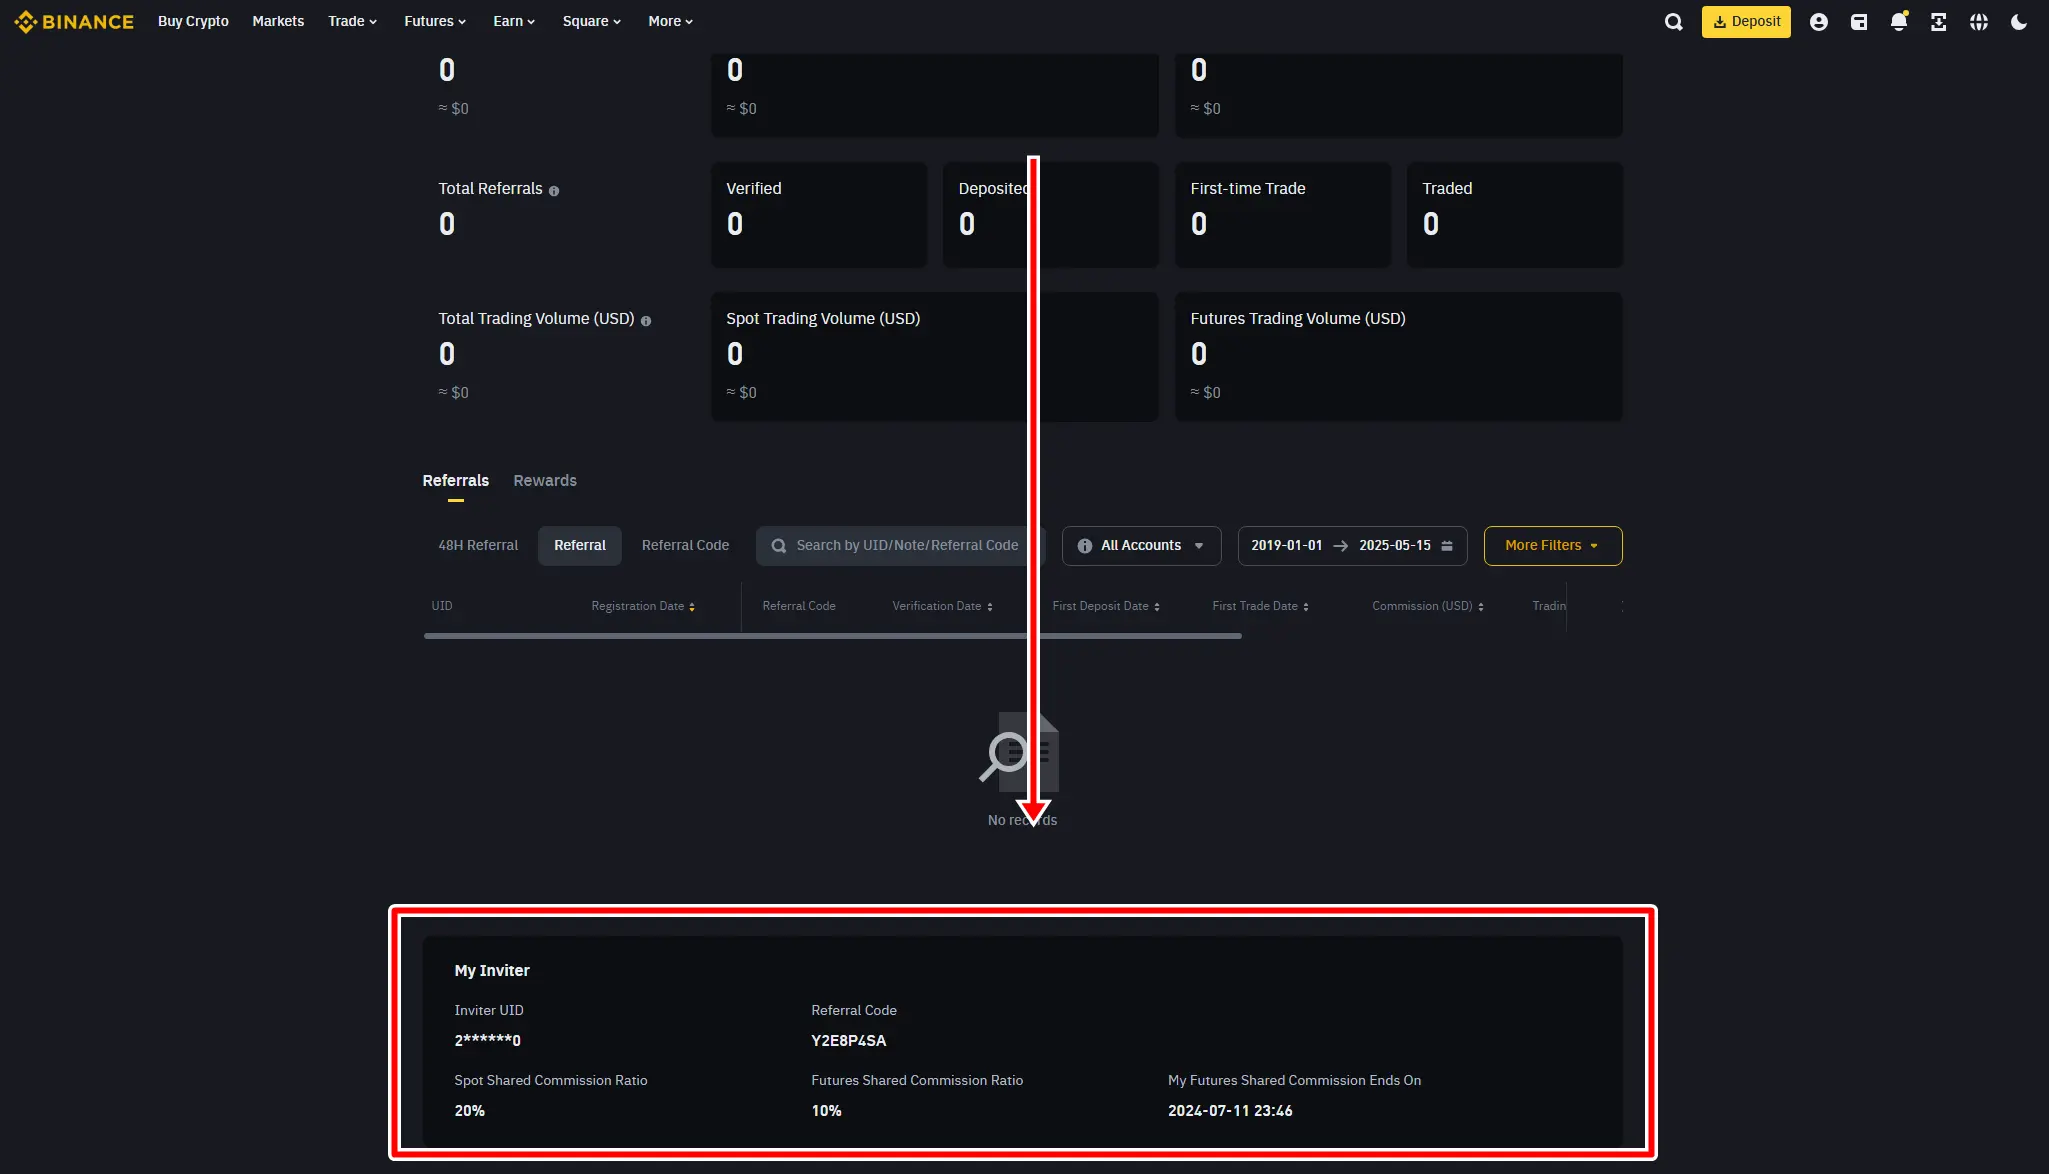Select the Referral Code filter
Viewport: 2049px width, 1174px height.
[x=685, y=545]
